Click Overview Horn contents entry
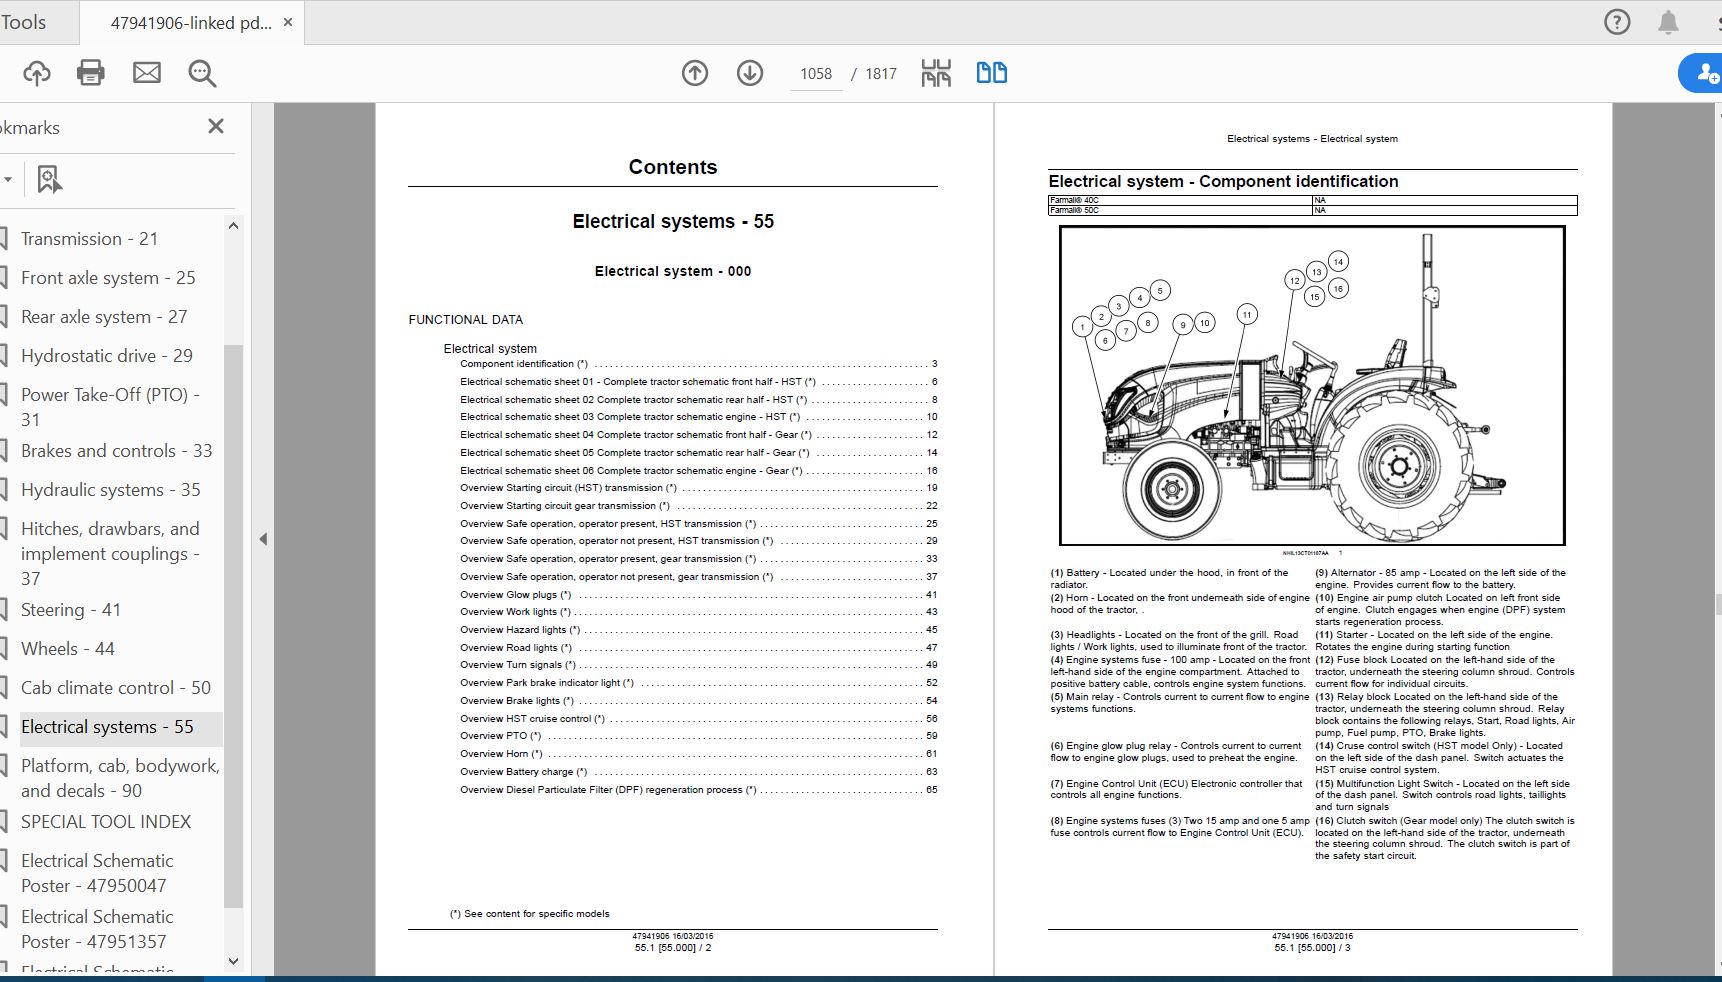The width and height of the screenshot is (1722, 982). 698,754
